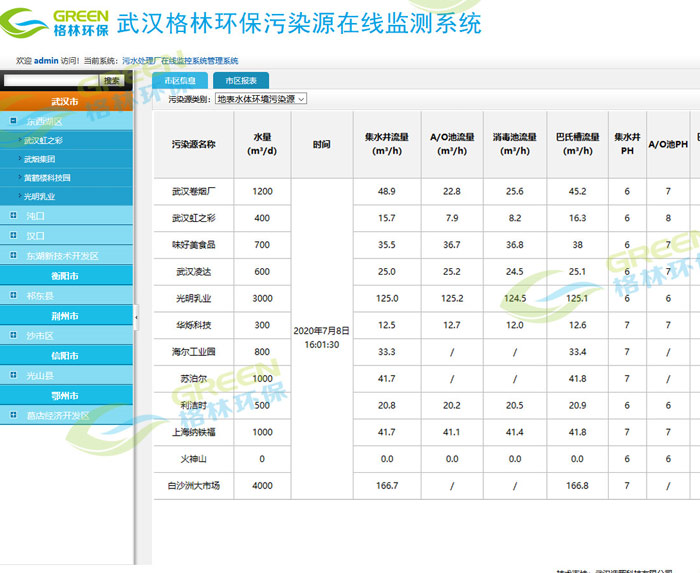
Task: Select the 武汉市 city header
Action: tap(66, 101)
